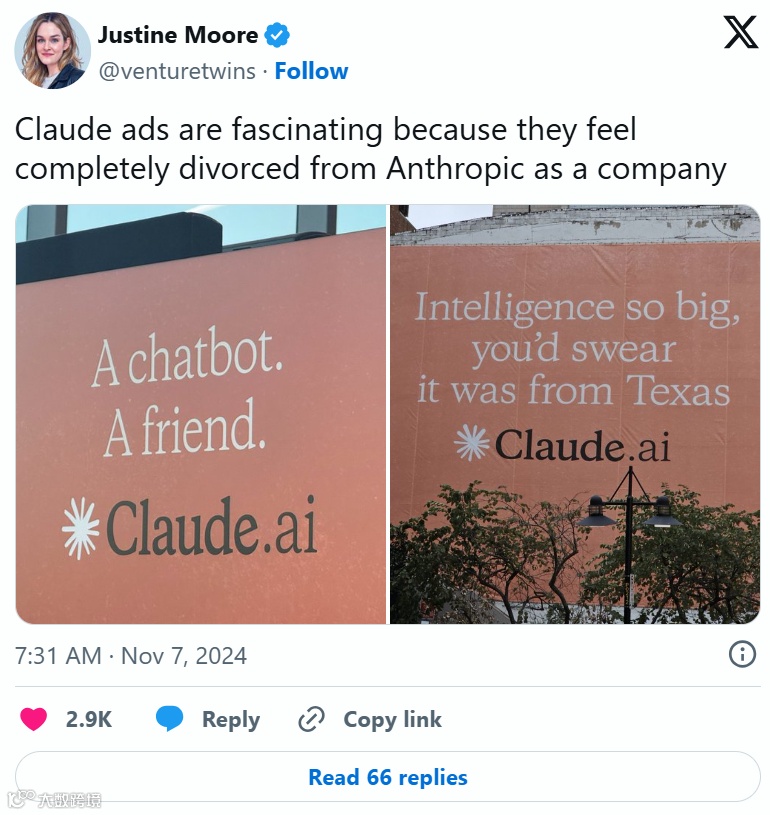Click the X logo icon
This screenshot has height=815, width=770.
tap(741, 32)
